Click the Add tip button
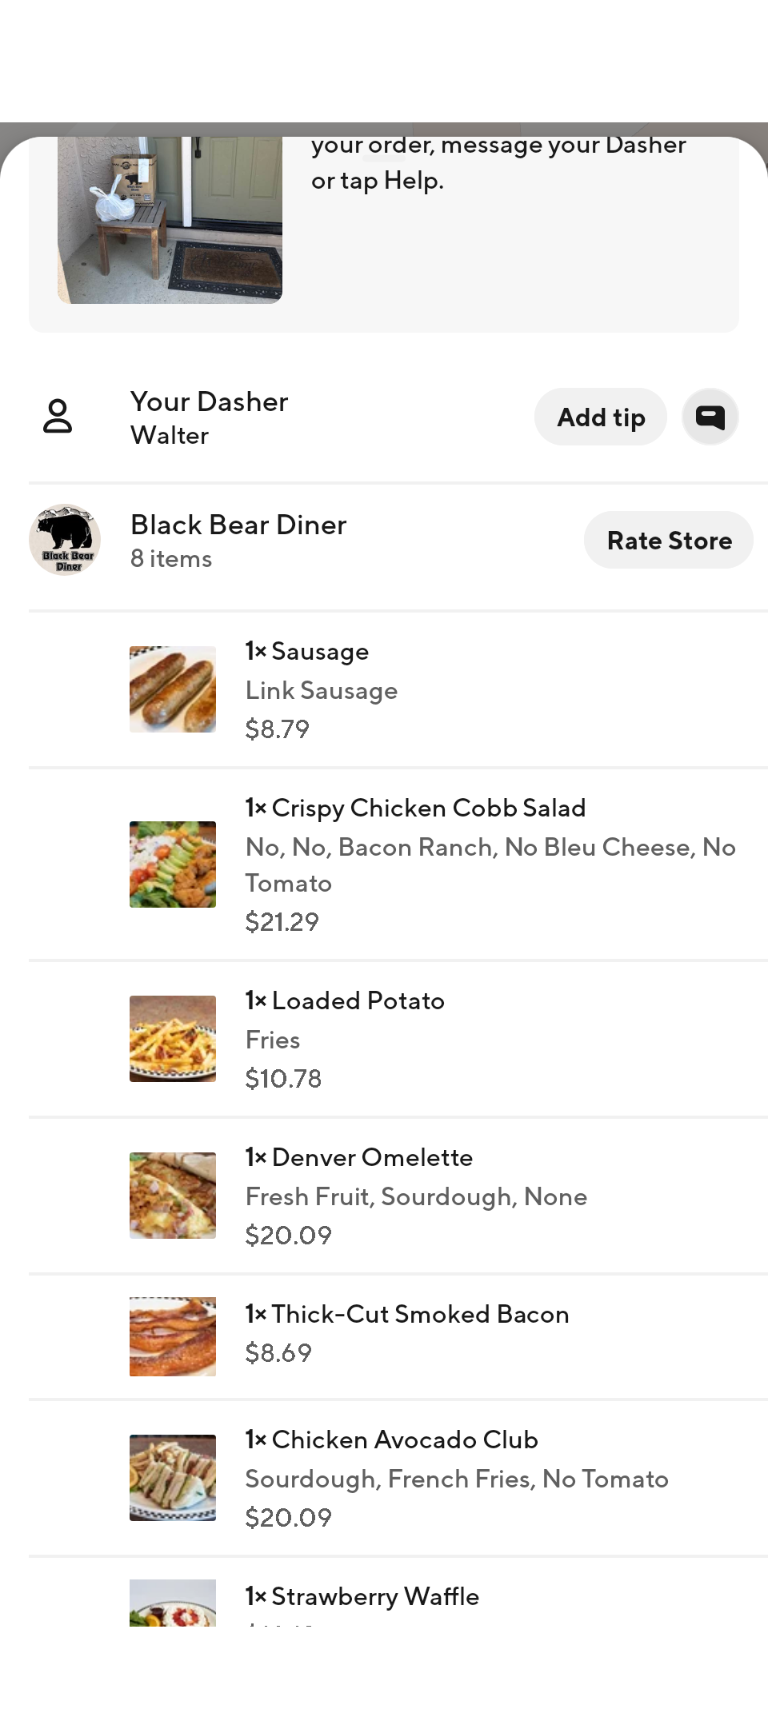Screen dimensions: 768x1713 (600, 417)
